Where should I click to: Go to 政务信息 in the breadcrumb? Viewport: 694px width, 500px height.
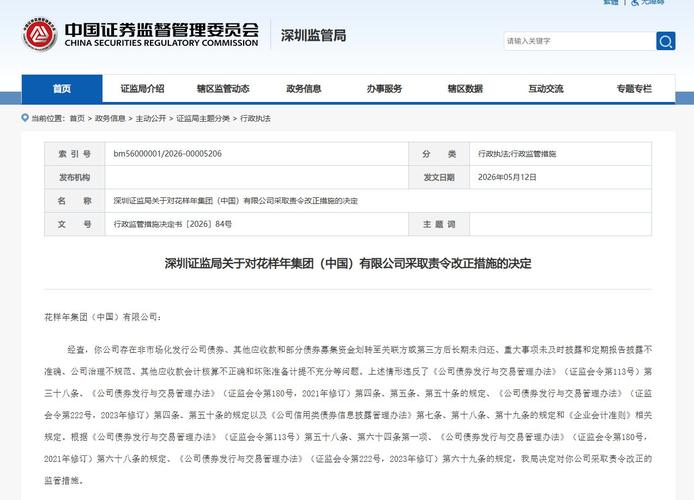tap(110, 118)
